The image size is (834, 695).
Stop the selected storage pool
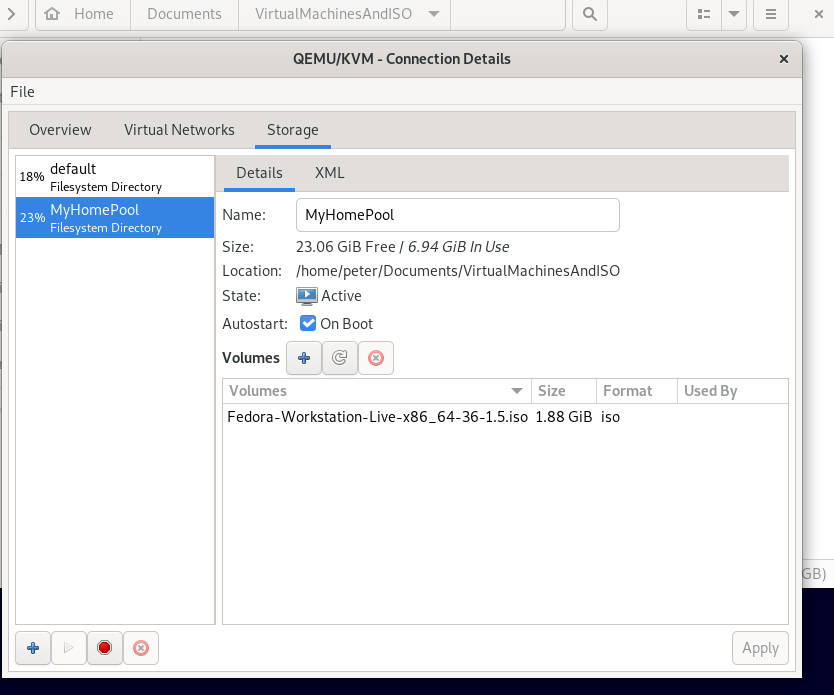click(105, 648)
